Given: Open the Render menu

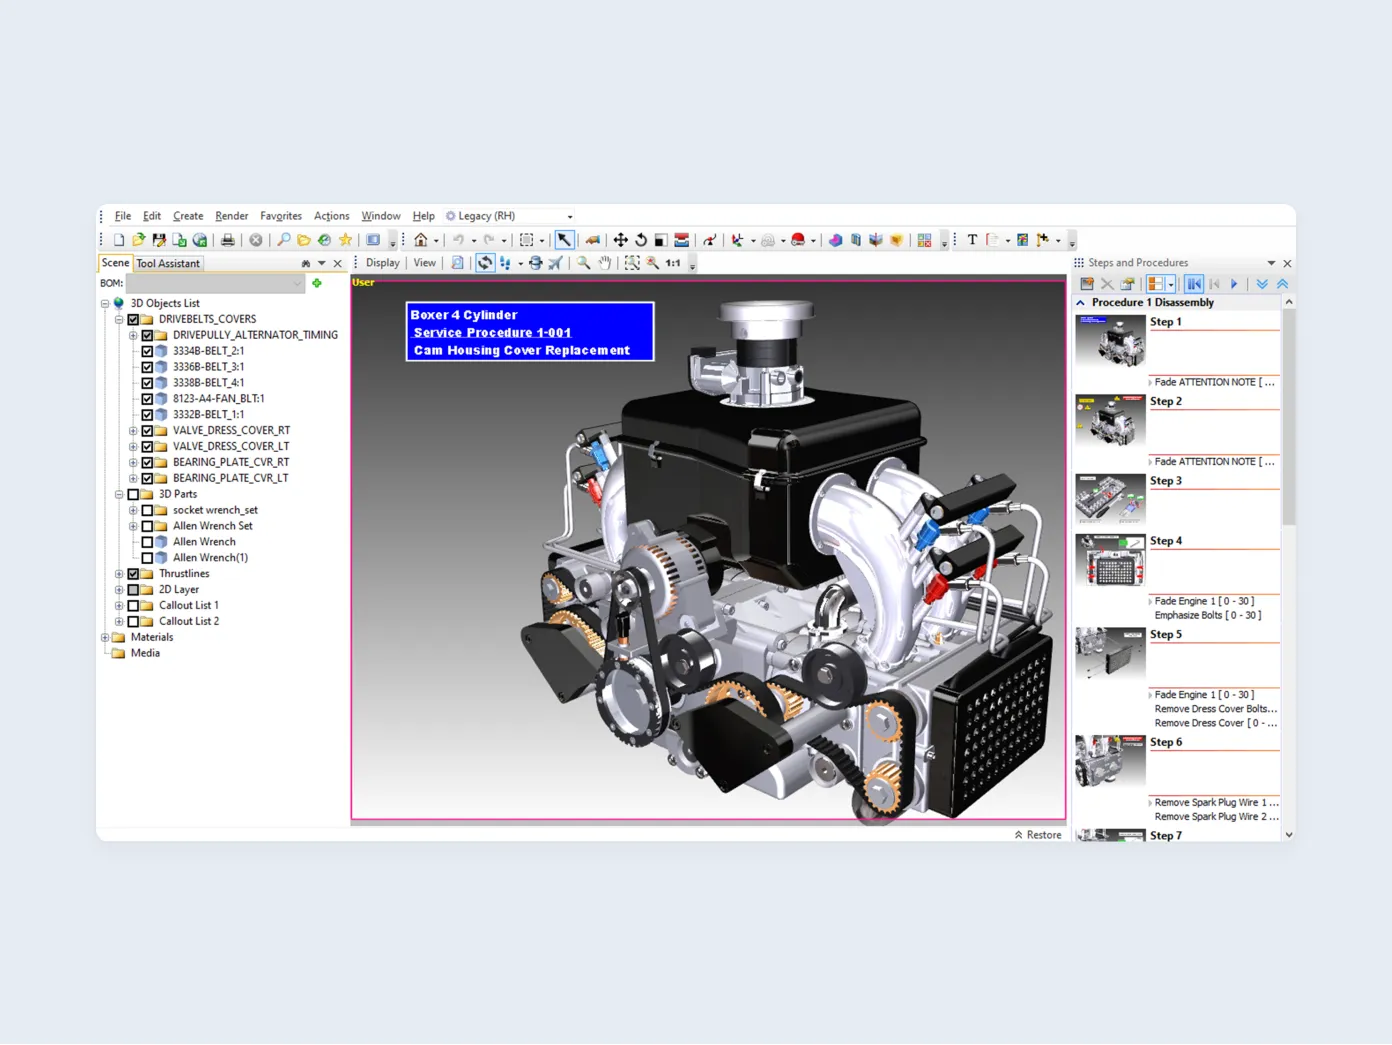Looking at the screenshot, I should 232,216.
